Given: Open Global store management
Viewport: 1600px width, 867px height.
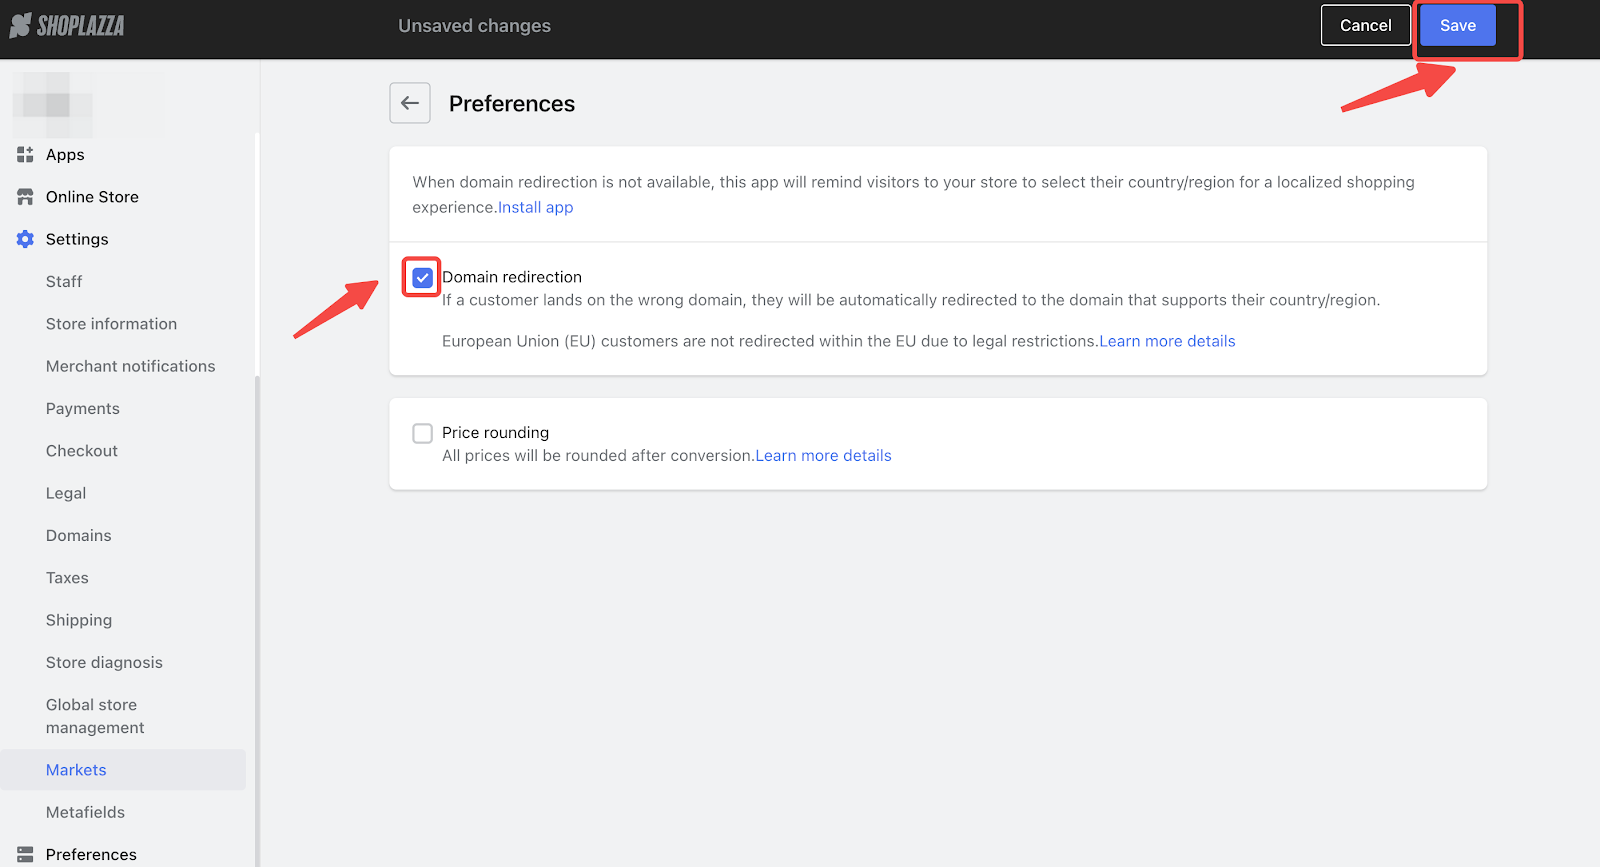Looking at the screenshot, I should click(x=95, y=716).
